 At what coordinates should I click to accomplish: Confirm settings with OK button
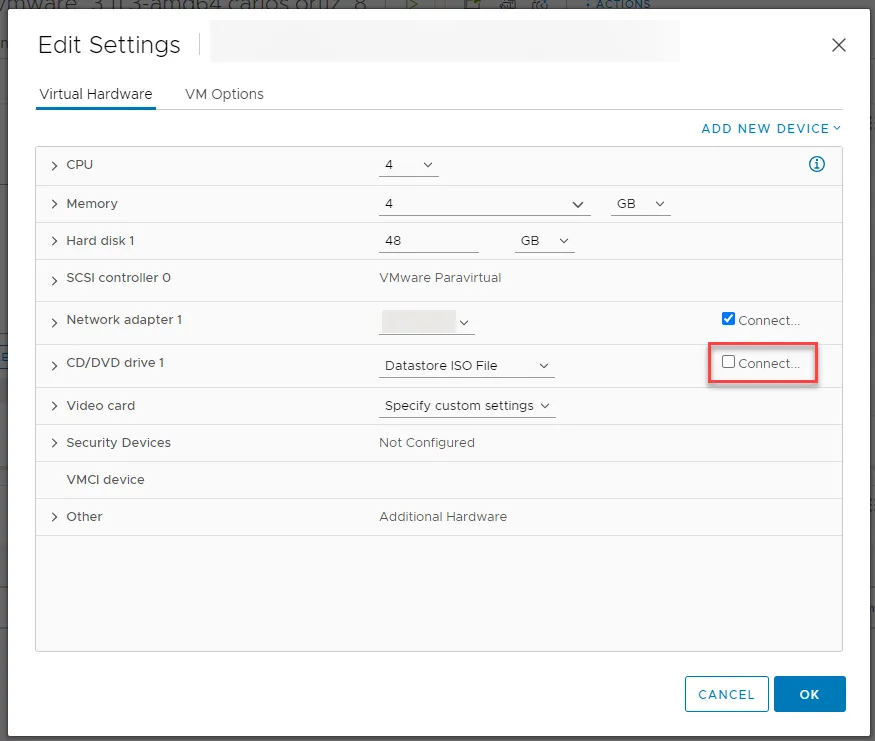[809, 694]
